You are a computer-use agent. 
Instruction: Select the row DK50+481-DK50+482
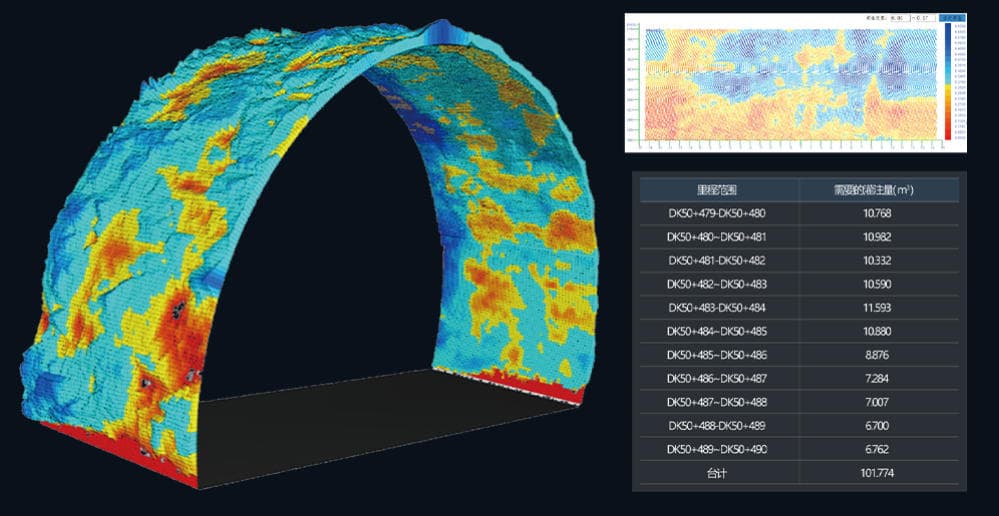(x=799, y=261)
